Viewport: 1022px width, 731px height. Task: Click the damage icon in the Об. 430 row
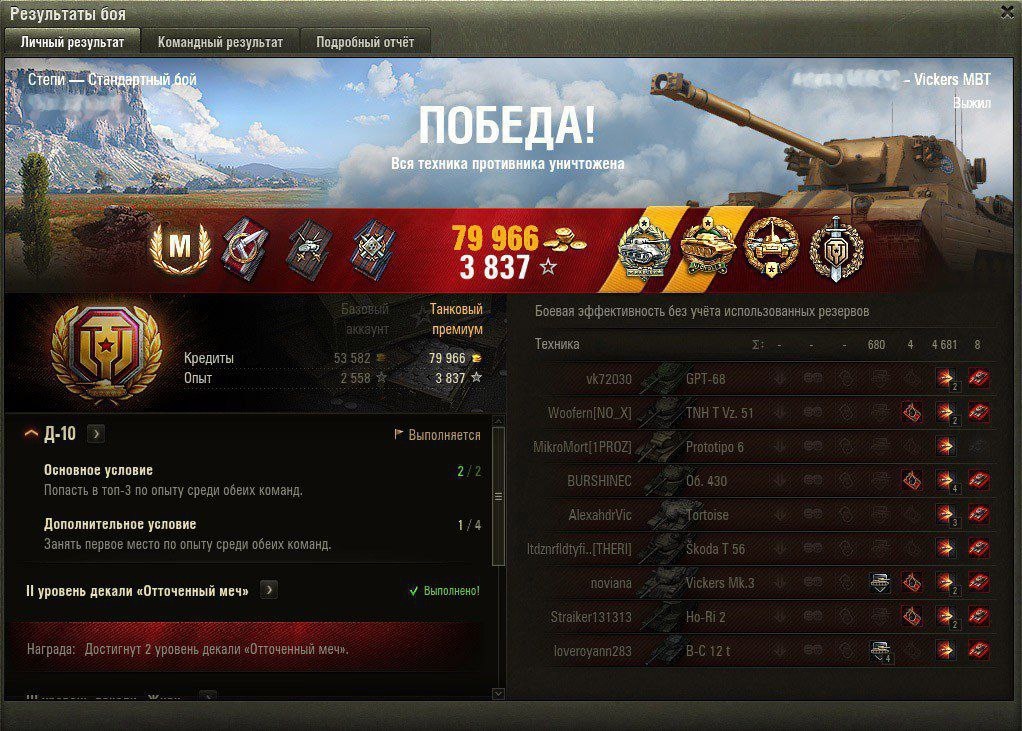coord(945,481)
